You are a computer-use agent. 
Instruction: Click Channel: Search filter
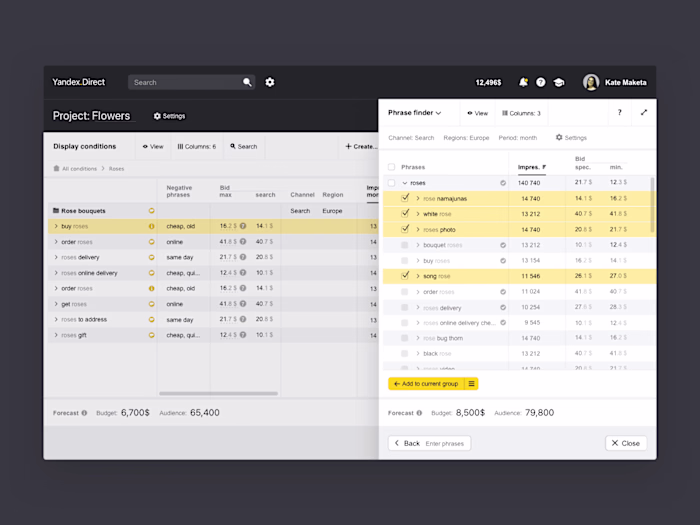point(411,138)
